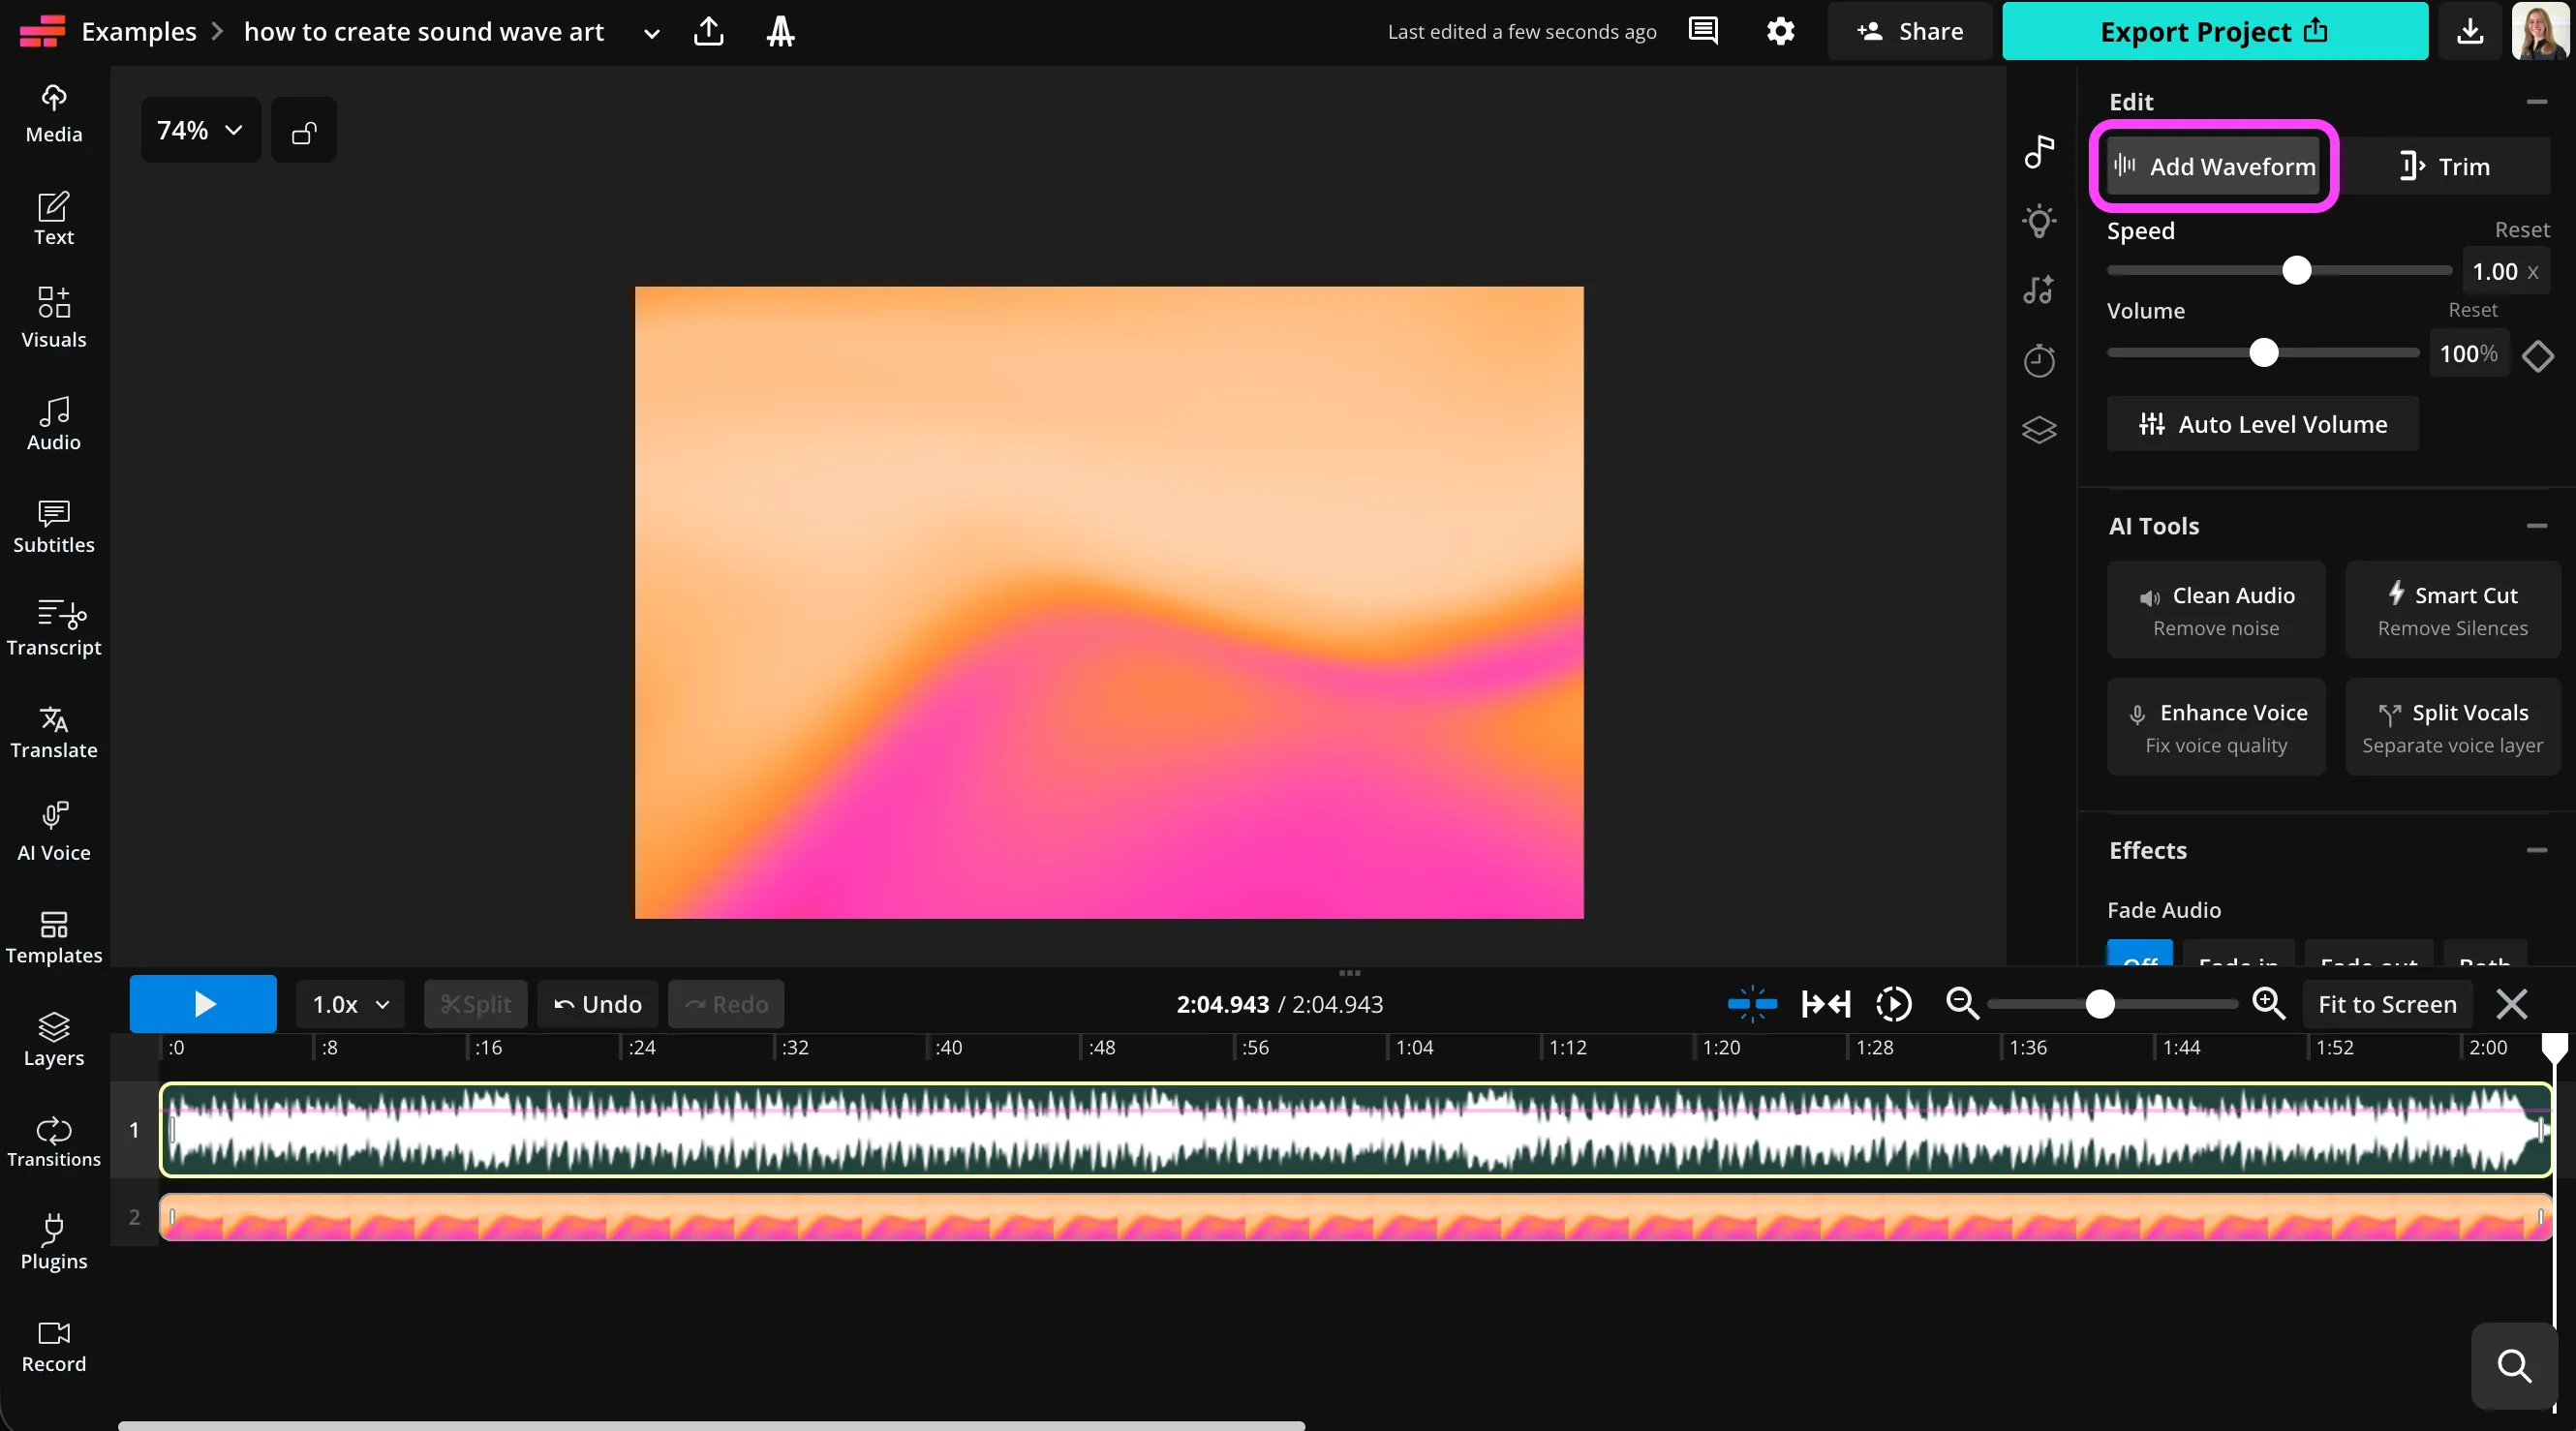Open the 1.0x playback speed dropdown
The height and width of the screenshot is (1431, 2576).
(350, 1004)
